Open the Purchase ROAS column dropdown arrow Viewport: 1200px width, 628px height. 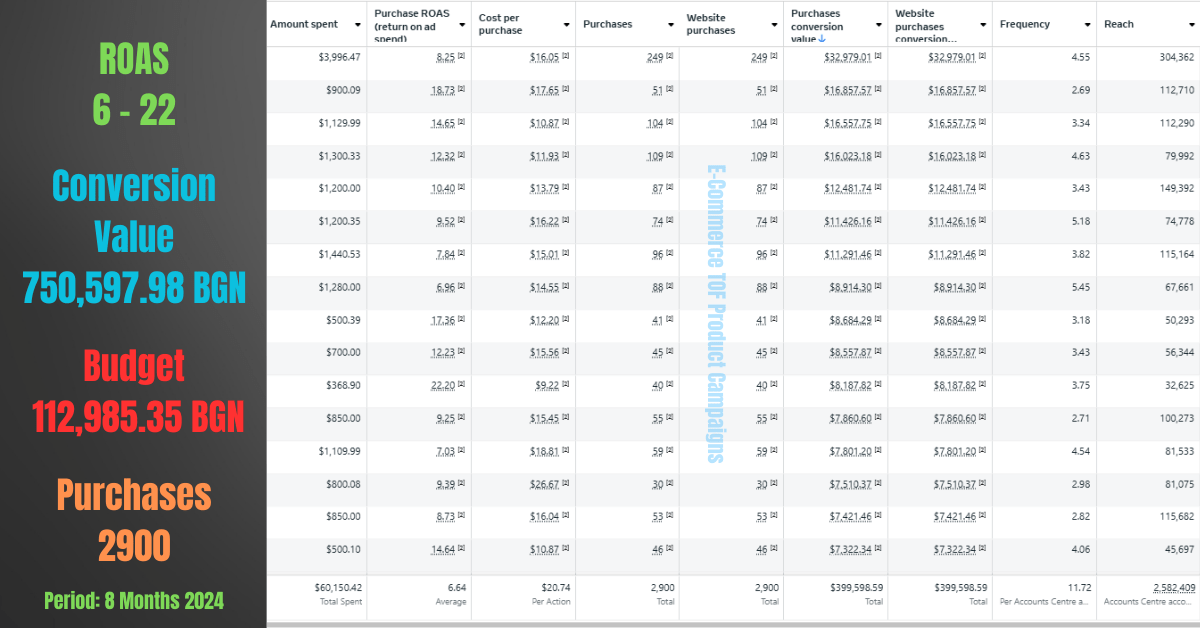pyautogui.click(x=462, y=24)
